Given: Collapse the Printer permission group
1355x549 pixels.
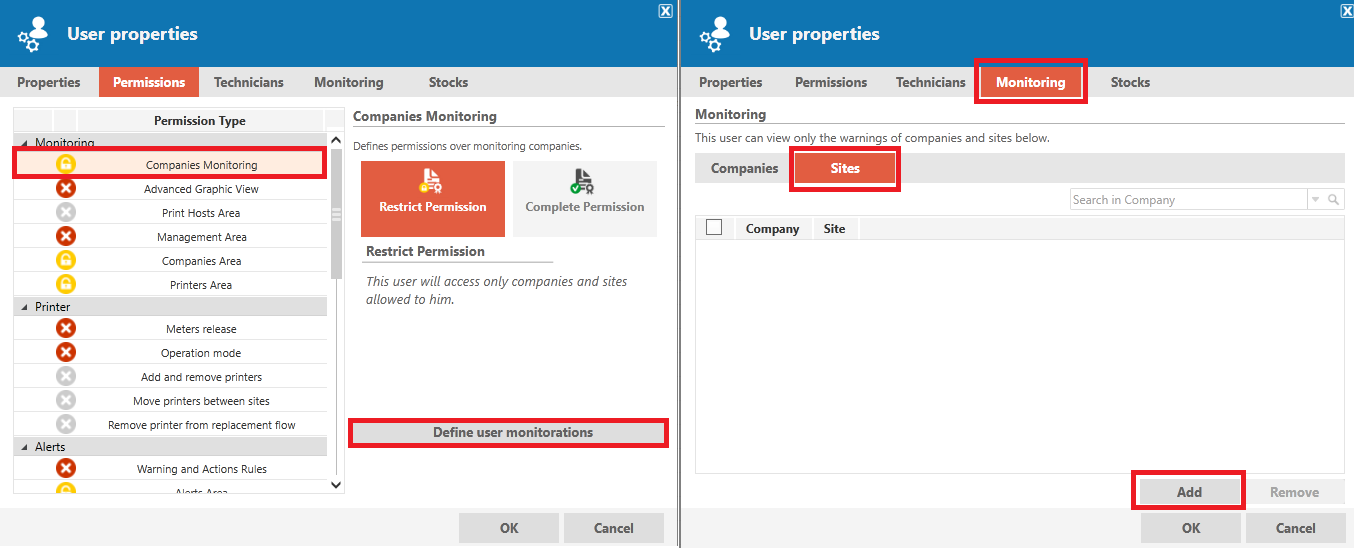Looking at the screenshot, I should point(25,307).
